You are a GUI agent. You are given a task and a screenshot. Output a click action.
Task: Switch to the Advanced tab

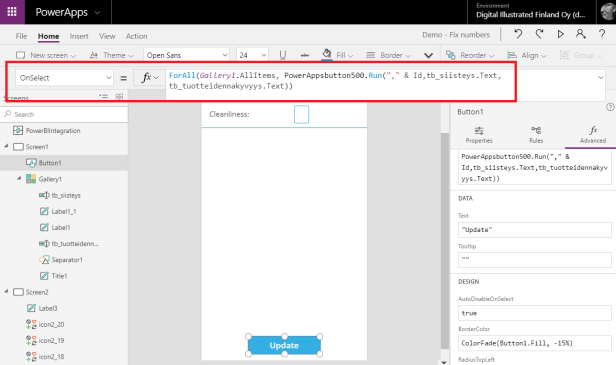(593, 135)
